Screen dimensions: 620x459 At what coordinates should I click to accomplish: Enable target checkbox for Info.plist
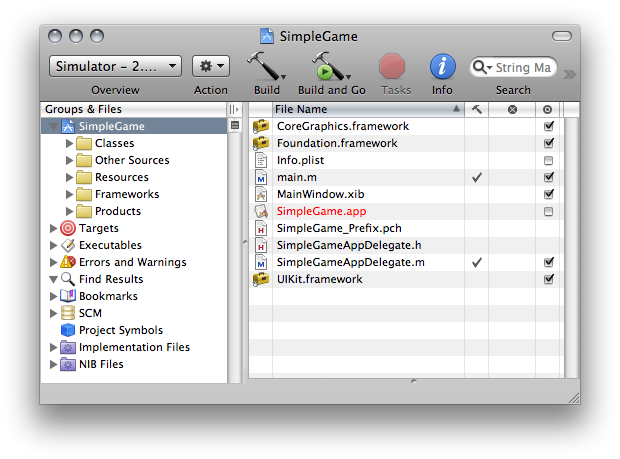548,161
